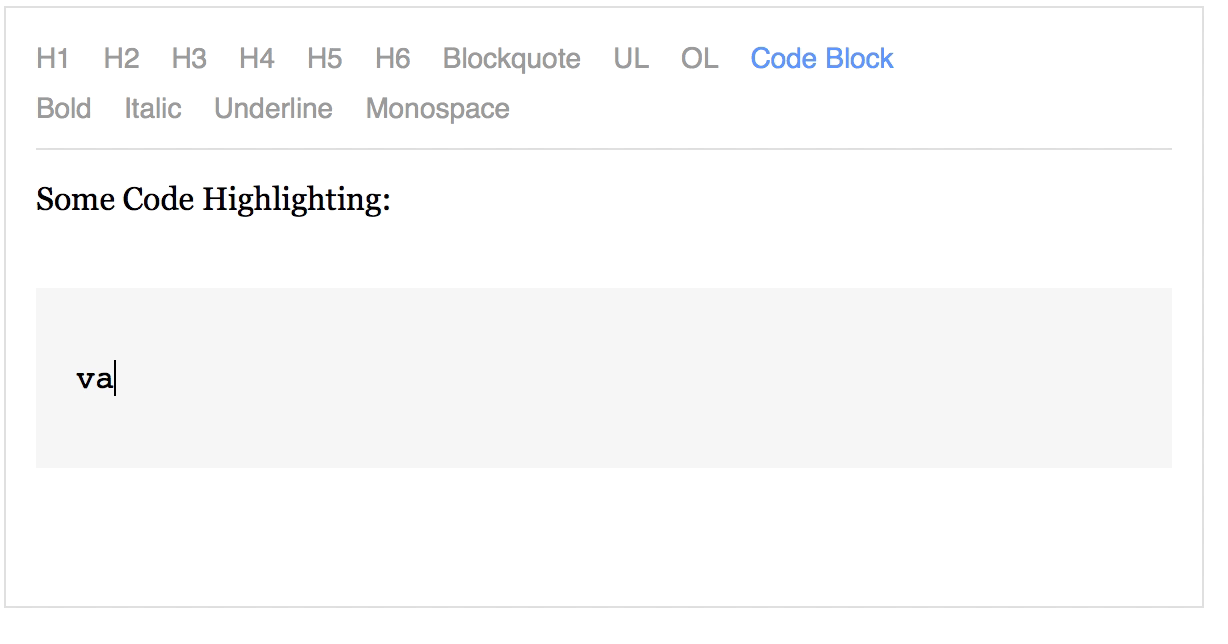Toggle Blockquote formatting
This screenshot has height=644, width=1228.
511,59
